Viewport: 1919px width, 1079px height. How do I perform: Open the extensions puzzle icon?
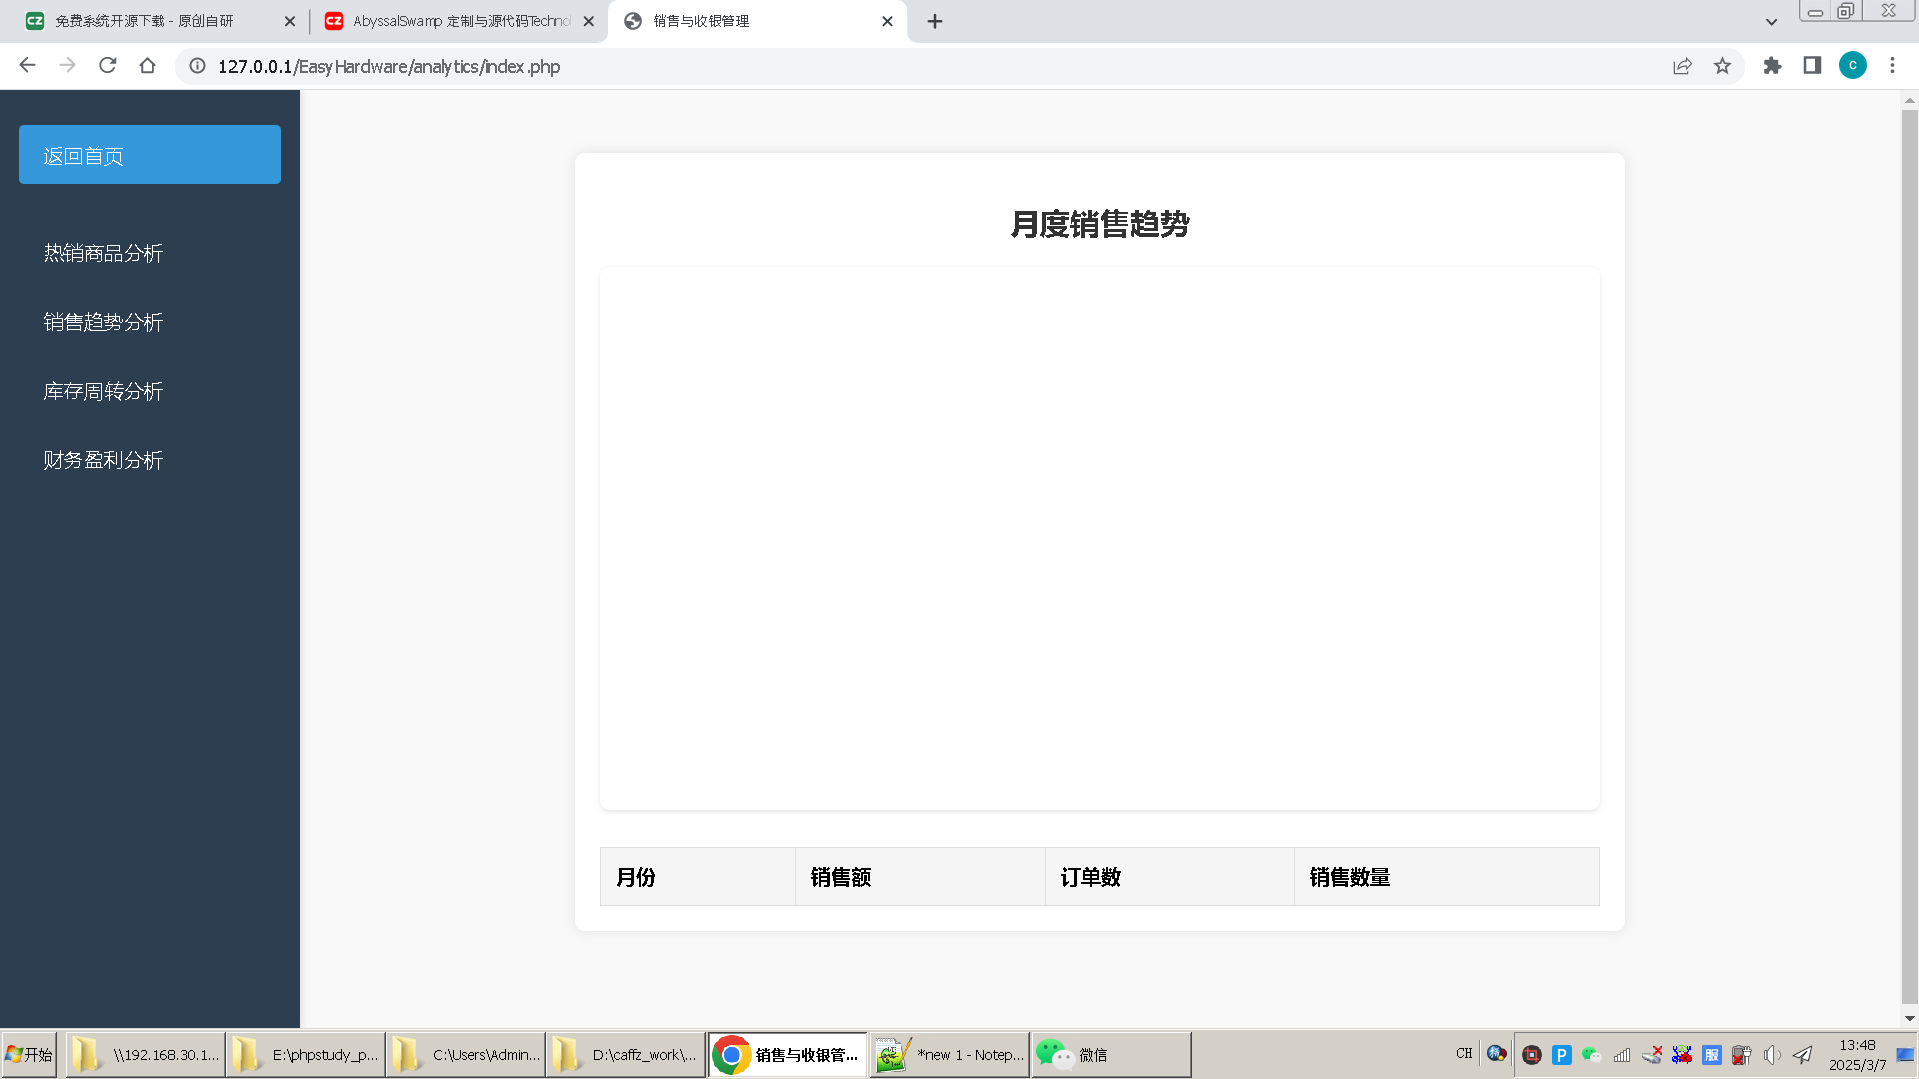1772,66
